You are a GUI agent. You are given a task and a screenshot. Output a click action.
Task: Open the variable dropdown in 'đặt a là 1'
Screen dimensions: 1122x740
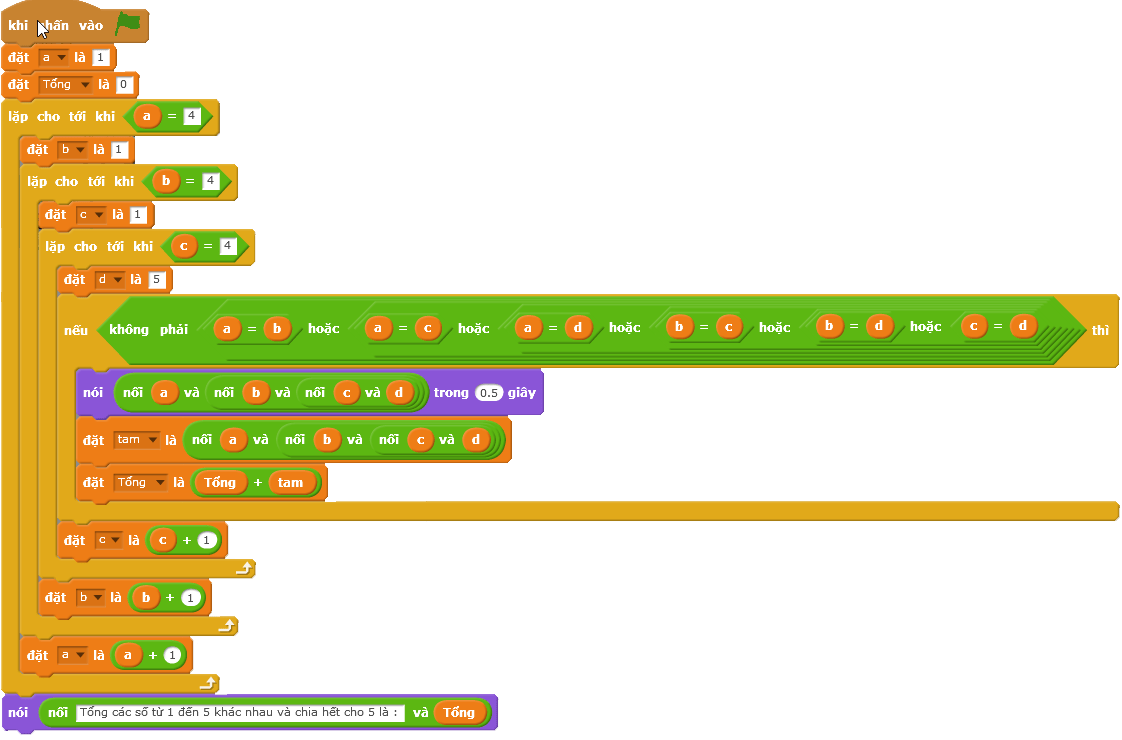[x=53, y=58]
